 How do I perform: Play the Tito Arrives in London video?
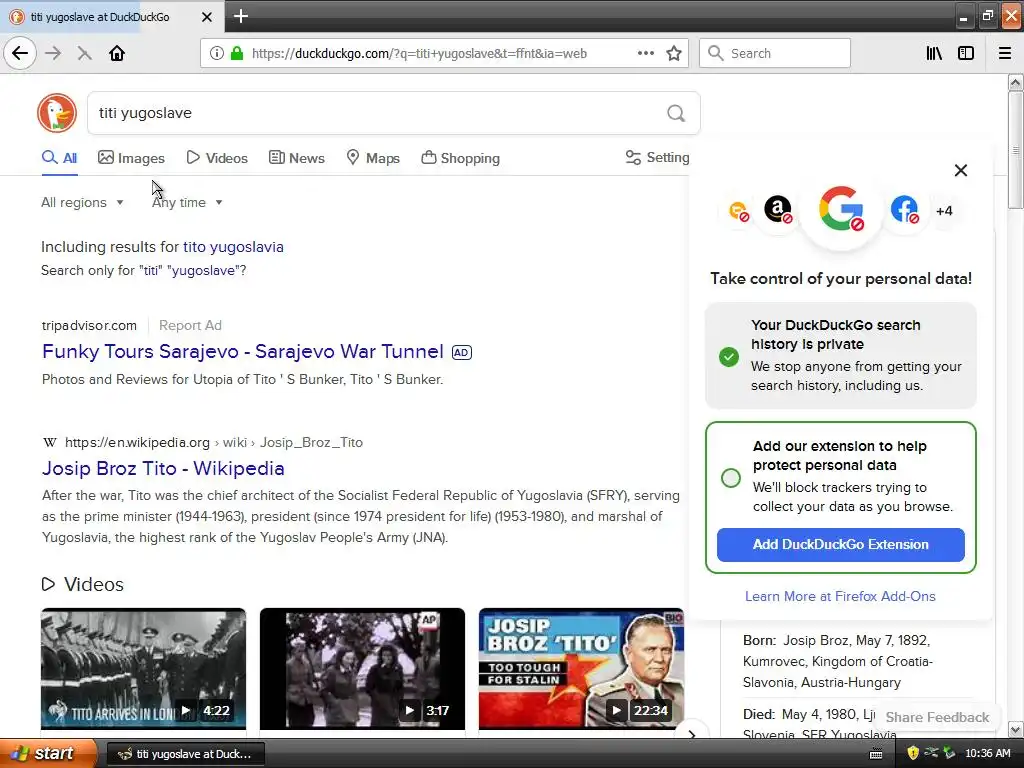[144, 669]
